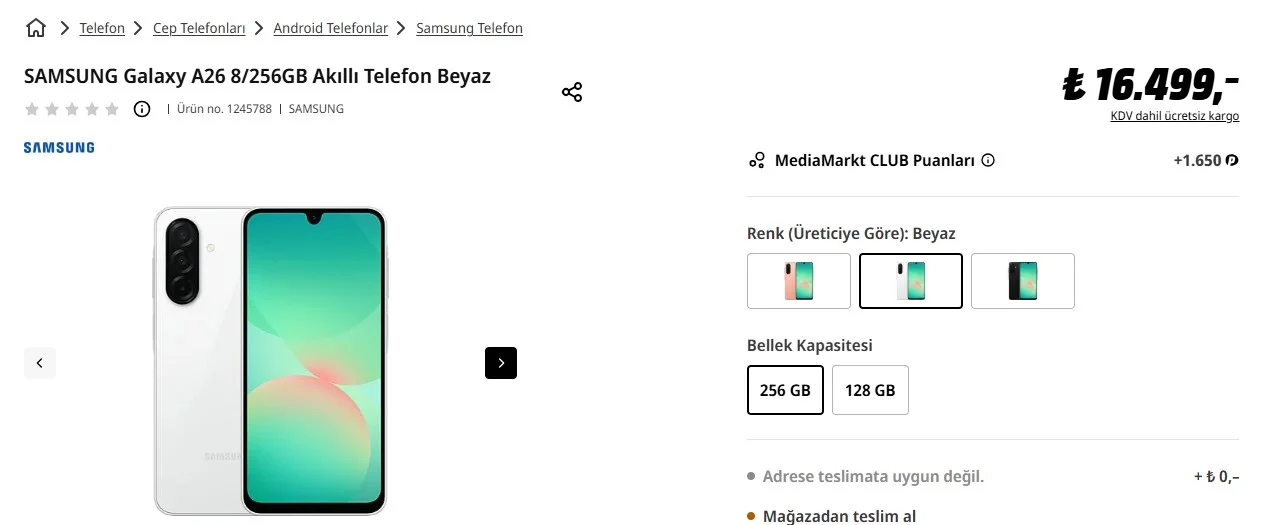The width and height of the screenshot is (1269, 525).
Task: Go to Cep Telefonları breadcrumb
Action: tap(199, 28)
